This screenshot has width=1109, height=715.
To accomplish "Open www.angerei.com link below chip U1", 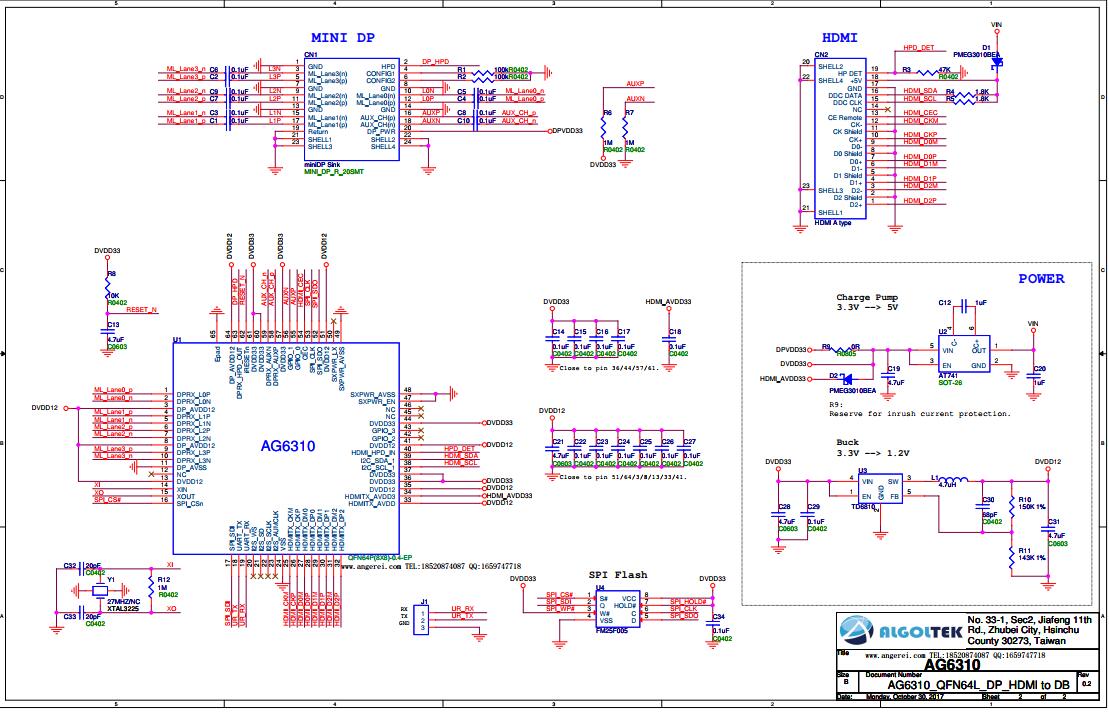I will (375, 566).
